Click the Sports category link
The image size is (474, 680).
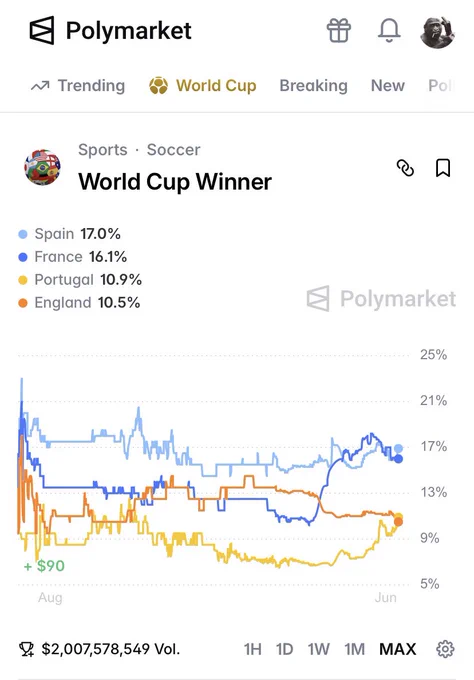click(103, 150)
